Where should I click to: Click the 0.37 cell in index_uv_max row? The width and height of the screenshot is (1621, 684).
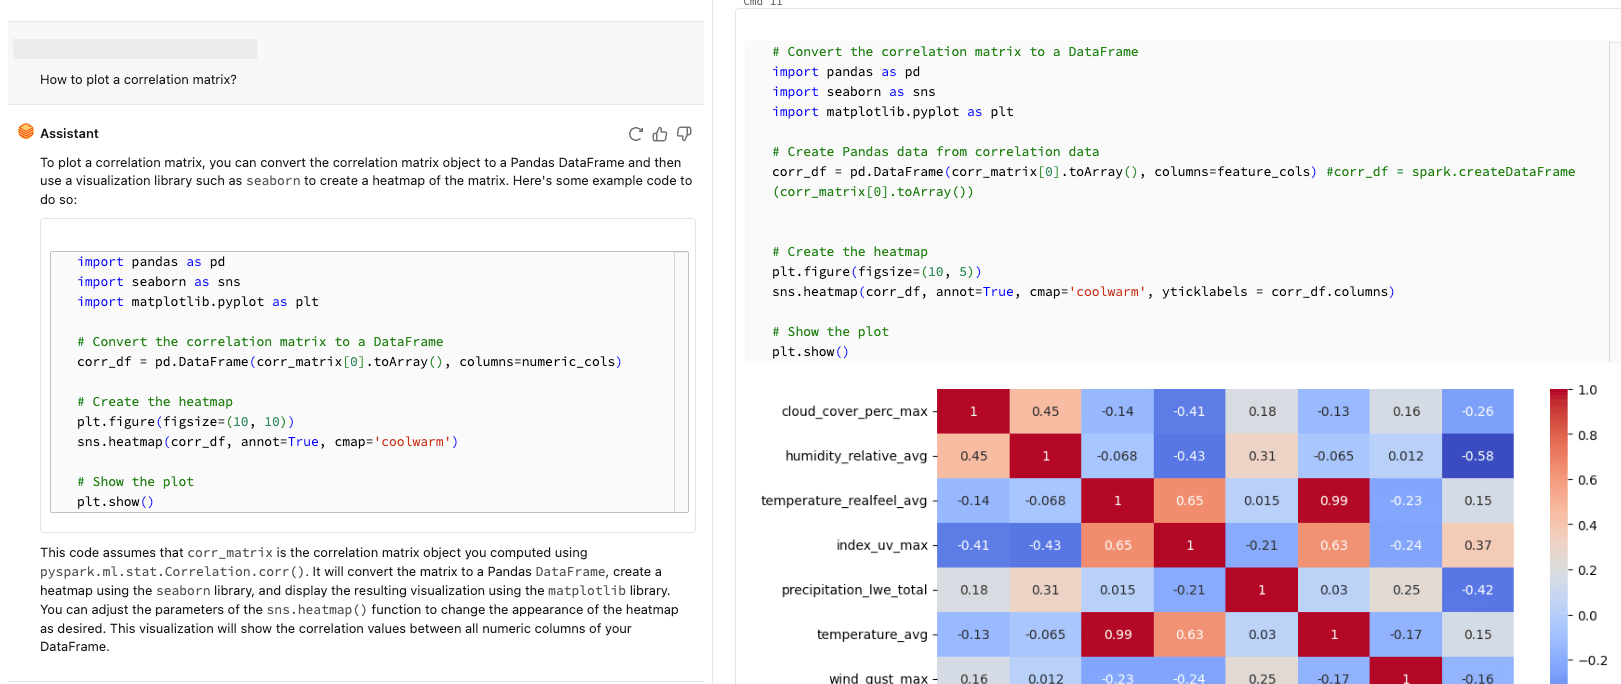tap(1477, 545)
